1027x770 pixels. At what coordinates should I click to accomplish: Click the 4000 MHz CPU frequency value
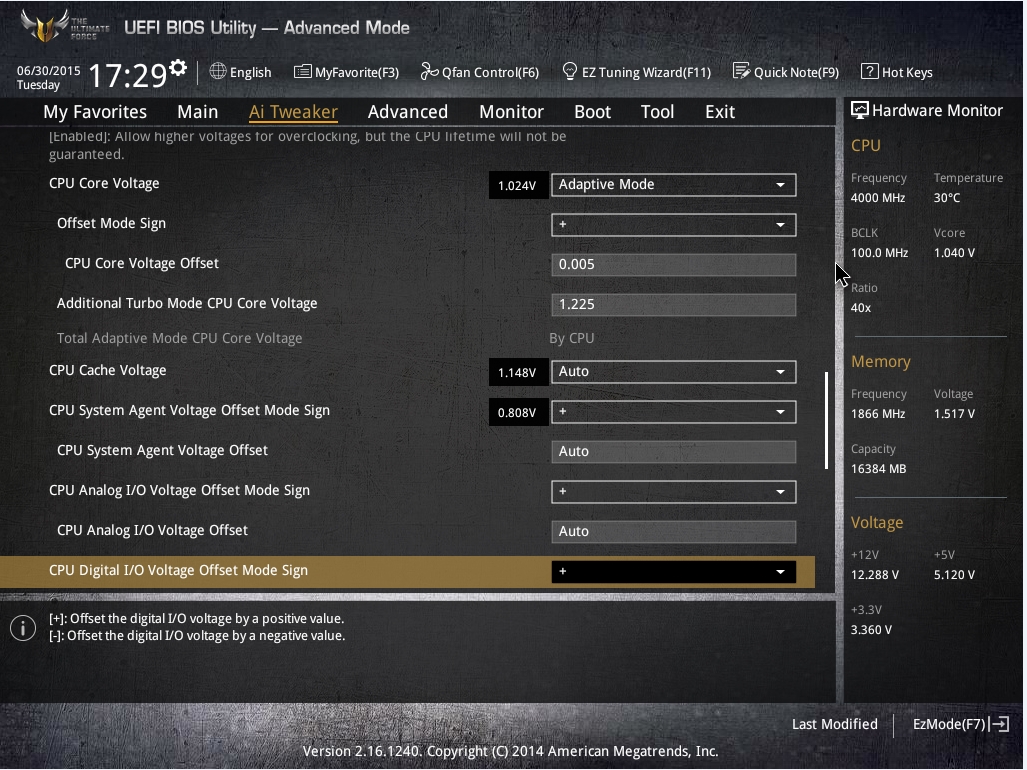(878, 198)
